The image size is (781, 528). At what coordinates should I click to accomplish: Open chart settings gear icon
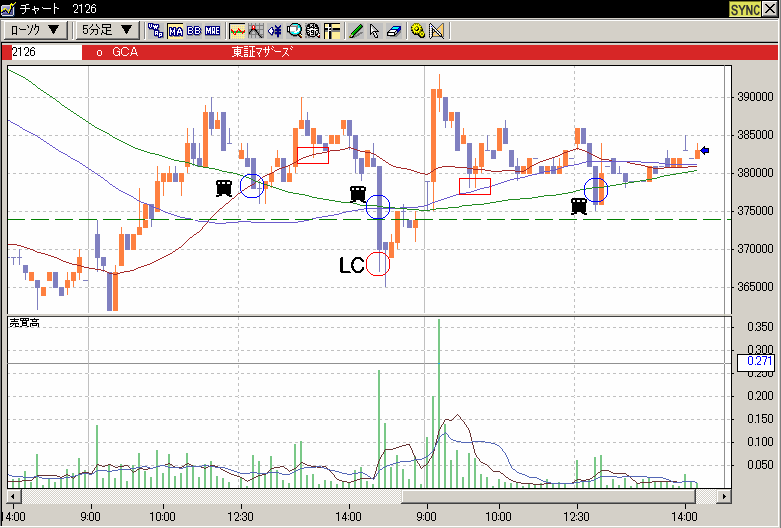pyautogui.click(x=417, y=31)
